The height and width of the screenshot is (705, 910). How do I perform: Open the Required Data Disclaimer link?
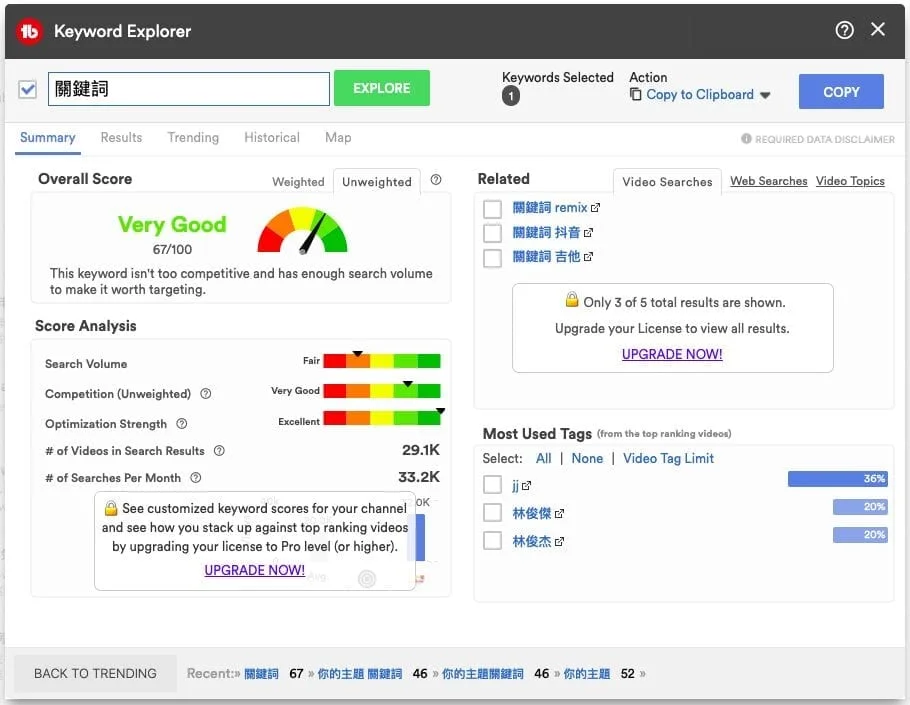tap(825, 139)
